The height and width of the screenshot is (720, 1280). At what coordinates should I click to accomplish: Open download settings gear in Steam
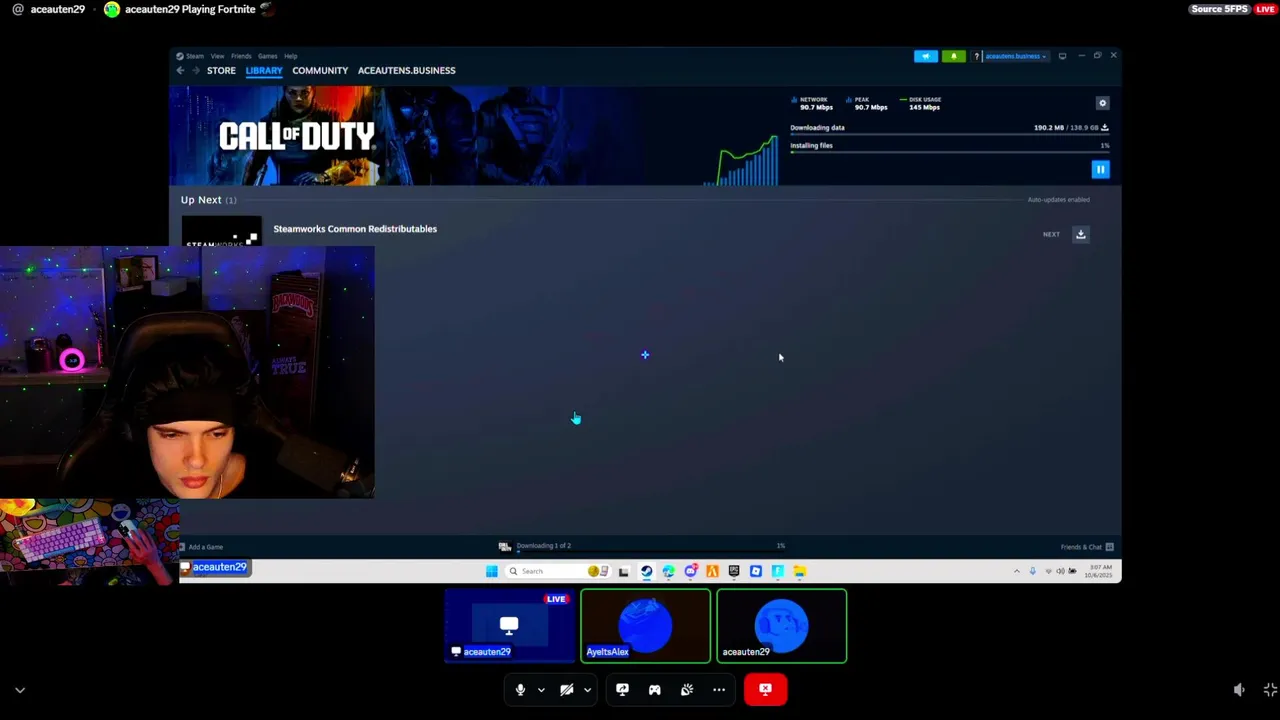tap(1102, 103)
